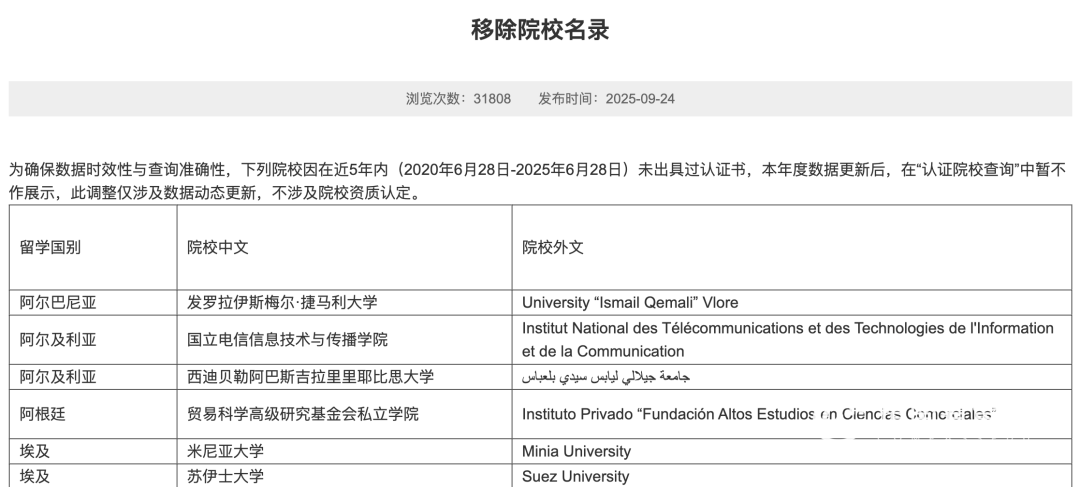Click the 院校外文 column header
Screen dimensions: 1080x487
[x=553, y=247]
